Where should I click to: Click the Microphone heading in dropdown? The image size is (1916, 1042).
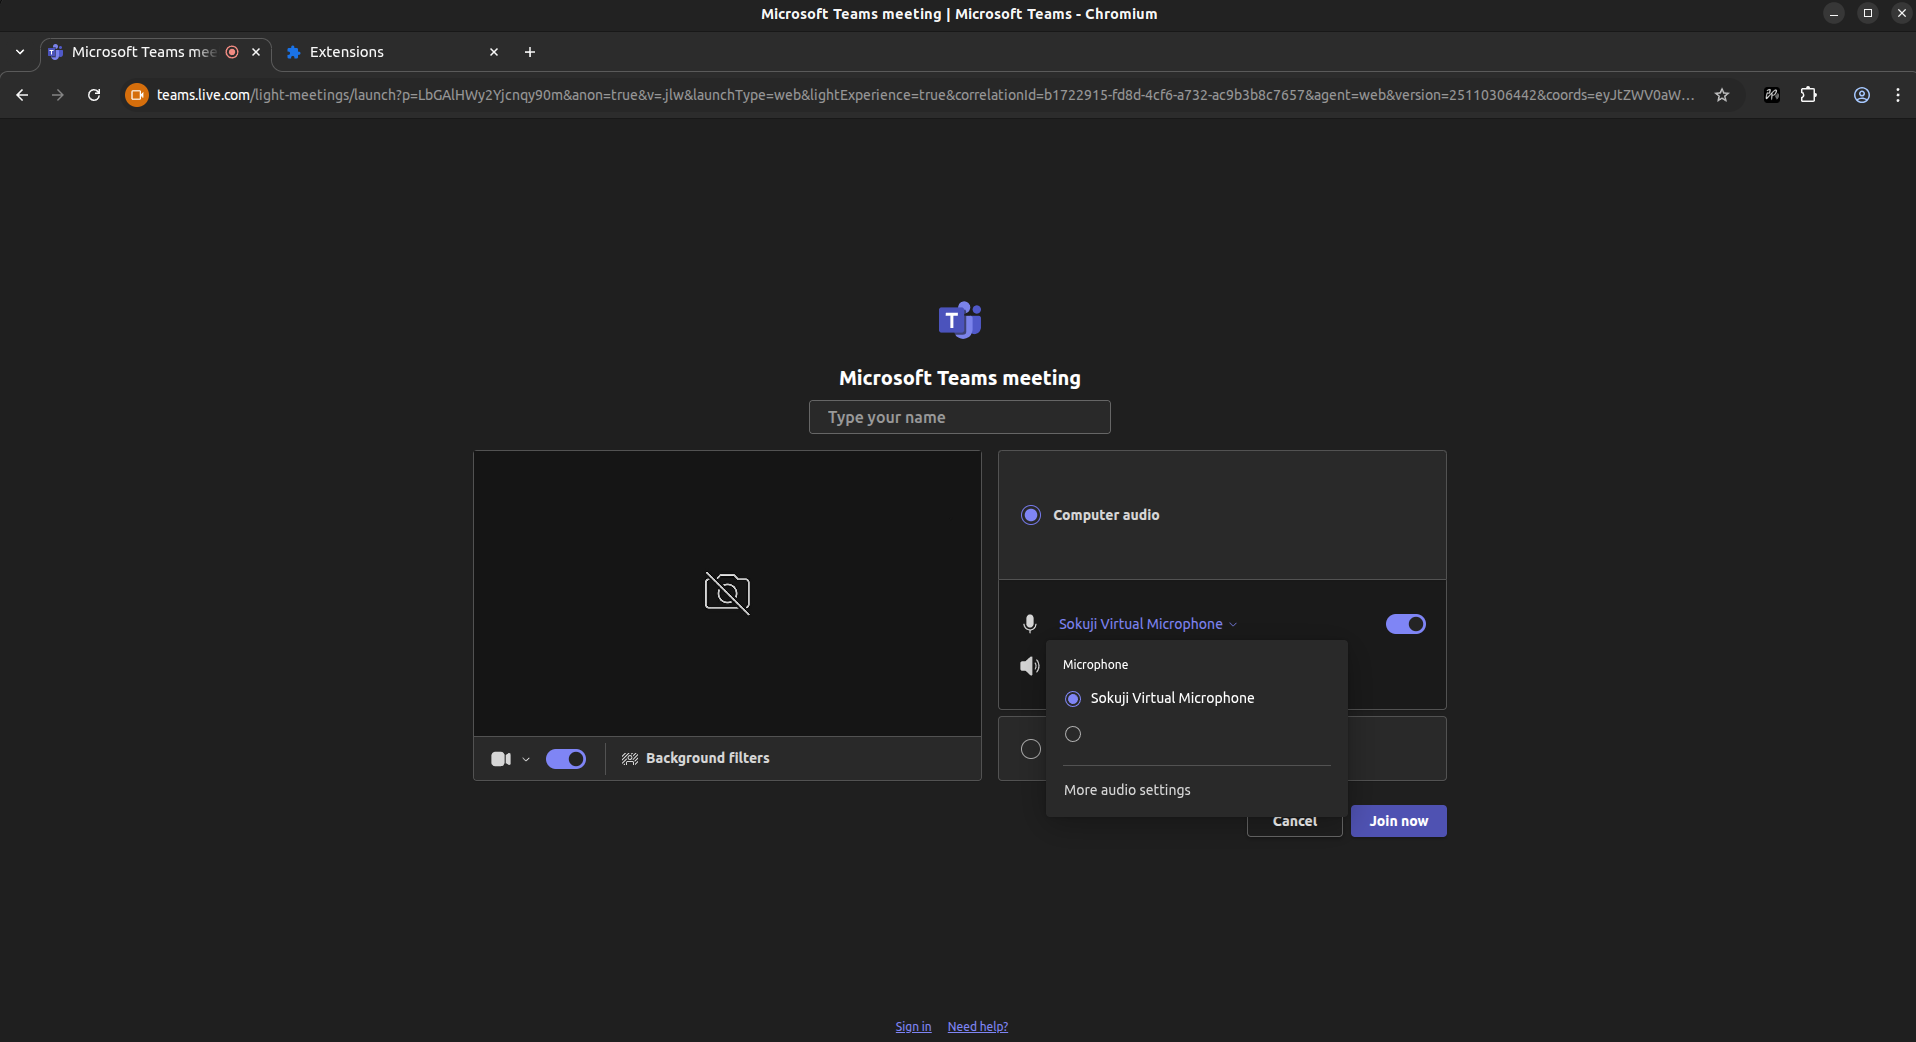tap(1095, 665)
